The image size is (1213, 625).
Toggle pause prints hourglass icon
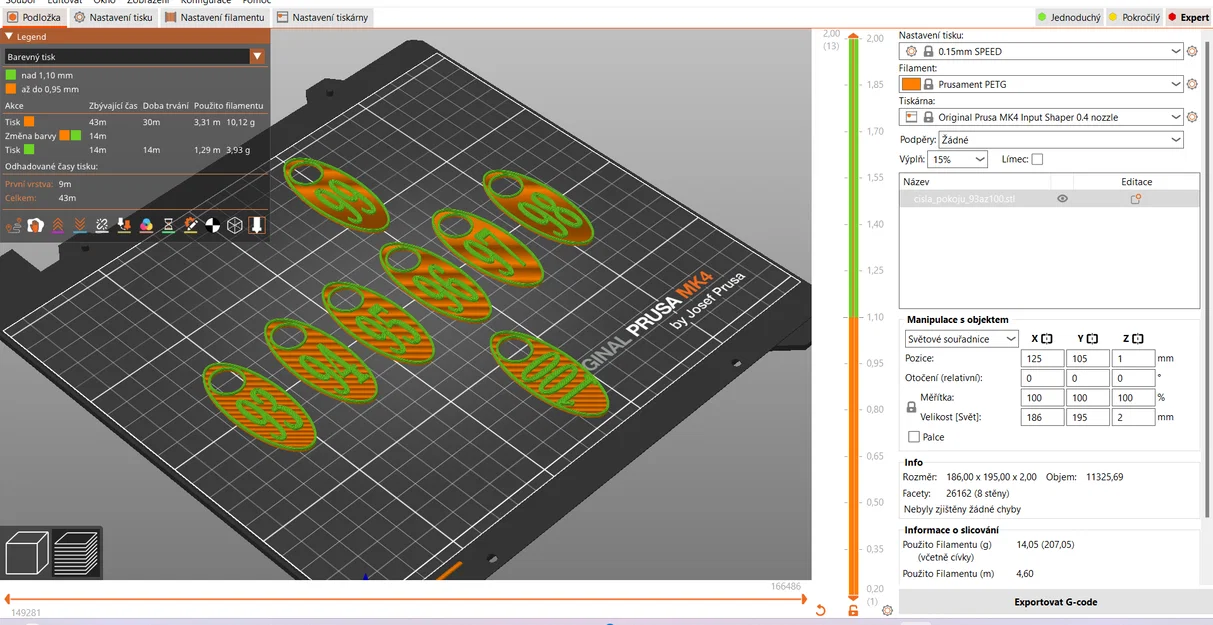point(168,225)
